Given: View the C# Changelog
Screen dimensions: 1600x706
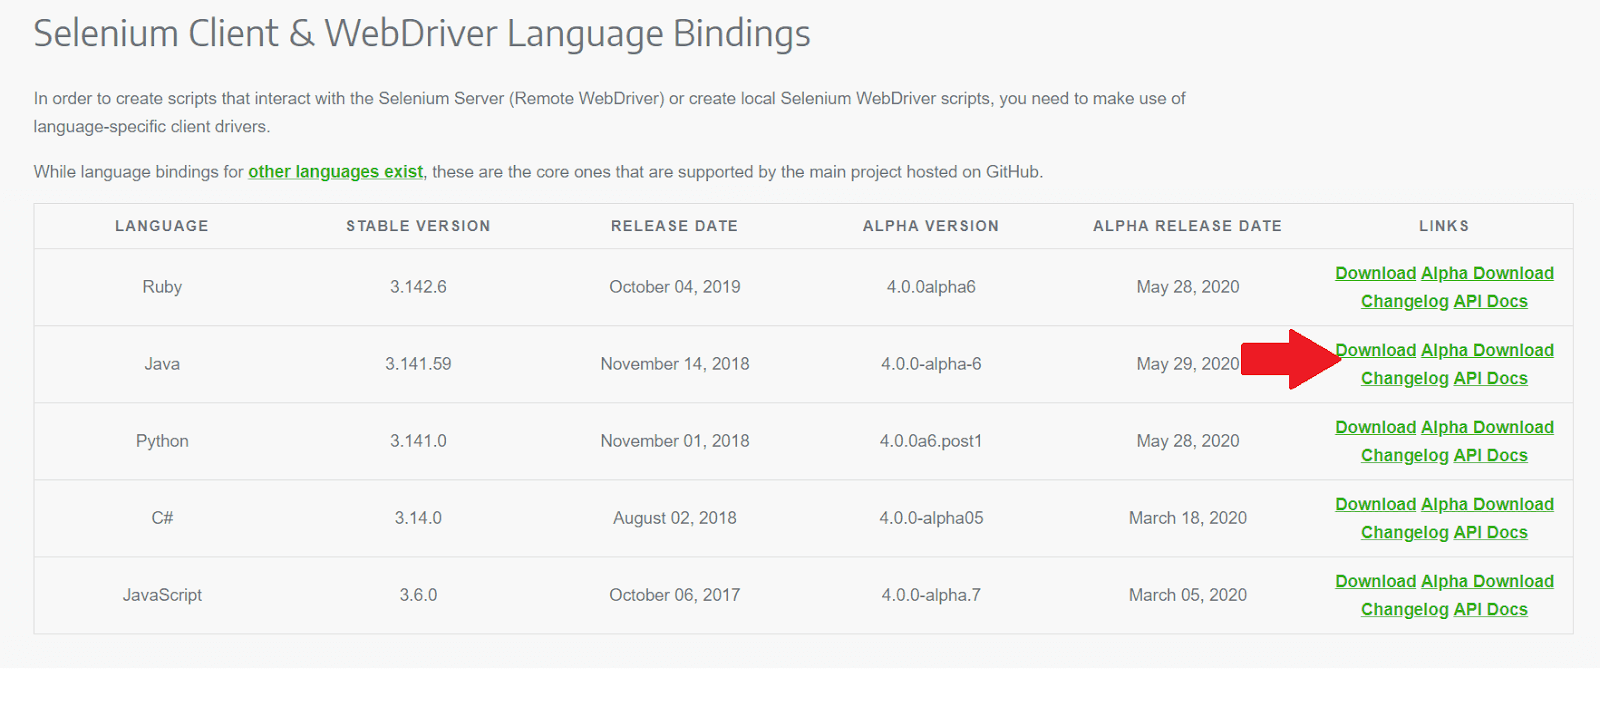Looking at the screenshot, I should coord(1404,533).
